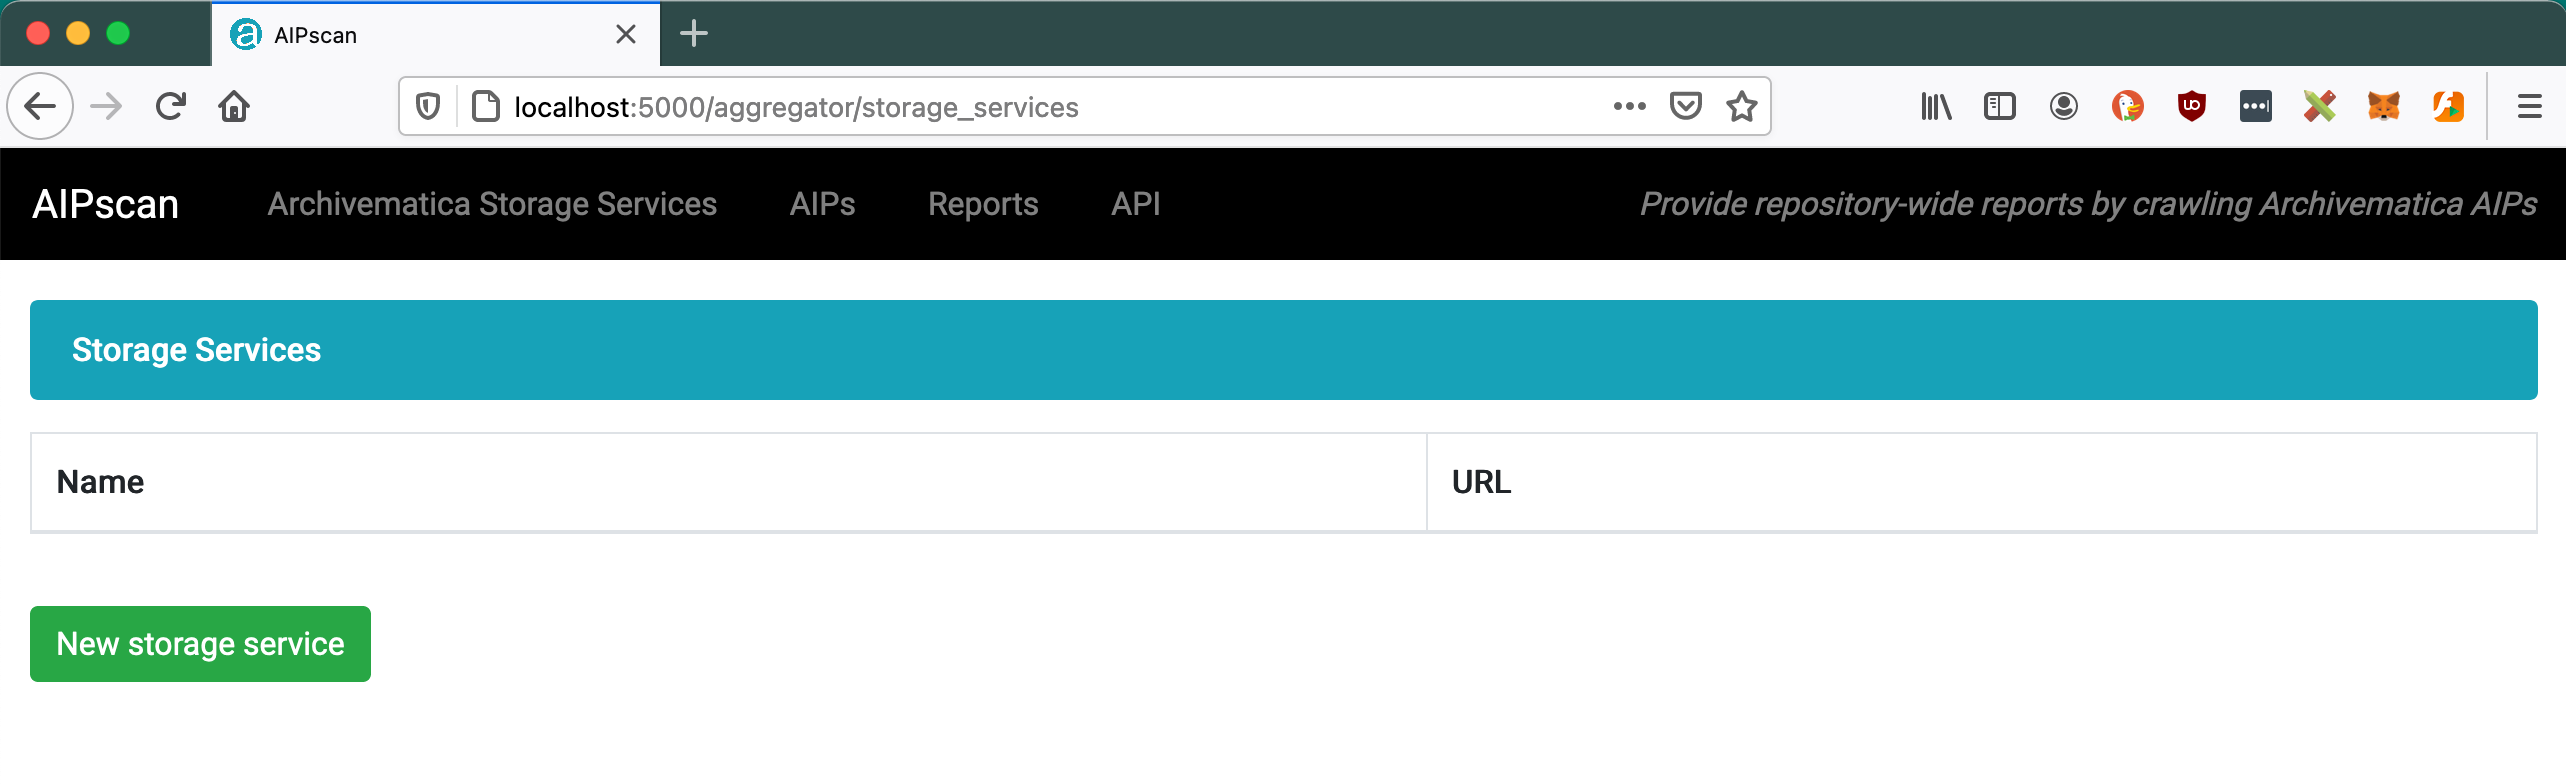
Task: Click the repository-wide reports tagline text
Action: pyautogui.click(x=2088, y=204)
